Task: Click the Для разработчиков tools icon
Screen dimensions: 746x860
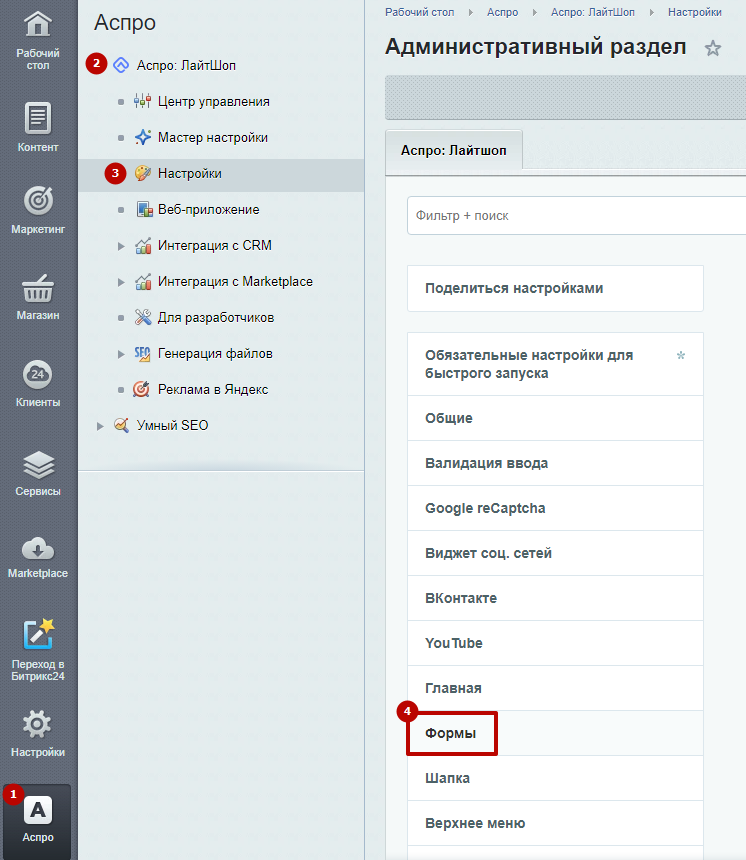Action: 143,317
